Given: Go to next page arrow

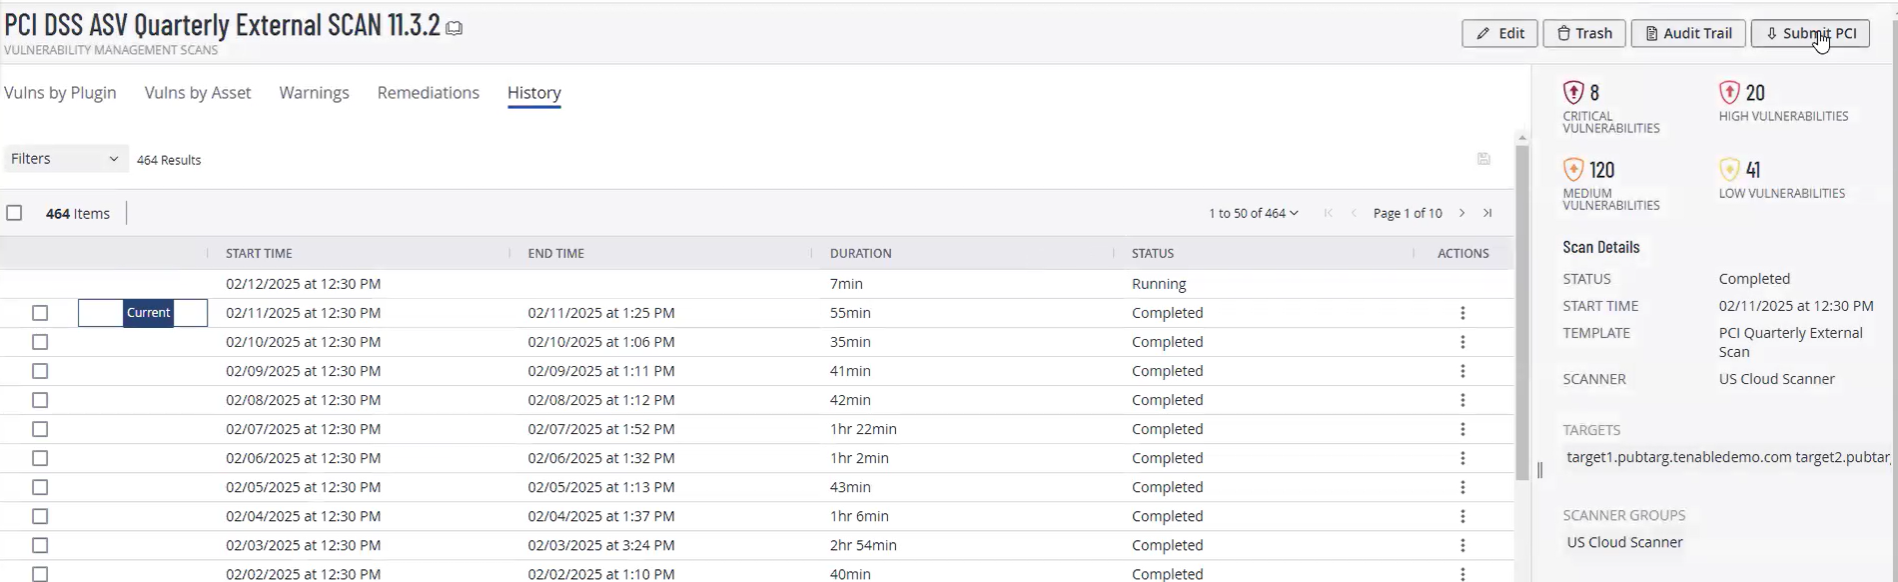Looking at the screenshot, I should coord(1462,213).
